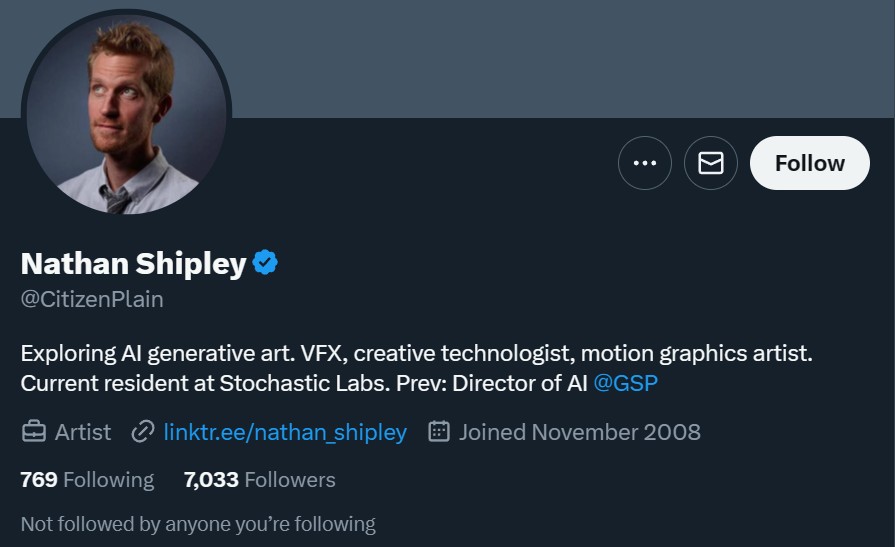The image size is (895, 547).
Task: Click the briefcase icon beside Artist
Action: [34, 432]
